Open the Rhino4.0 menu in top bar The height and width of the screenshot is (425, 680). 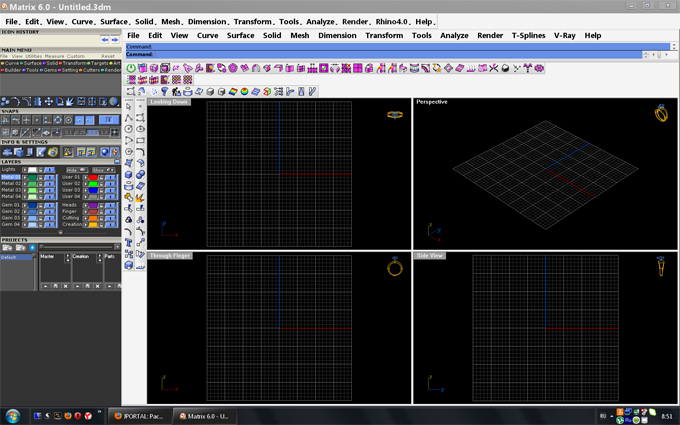(392, 22)
